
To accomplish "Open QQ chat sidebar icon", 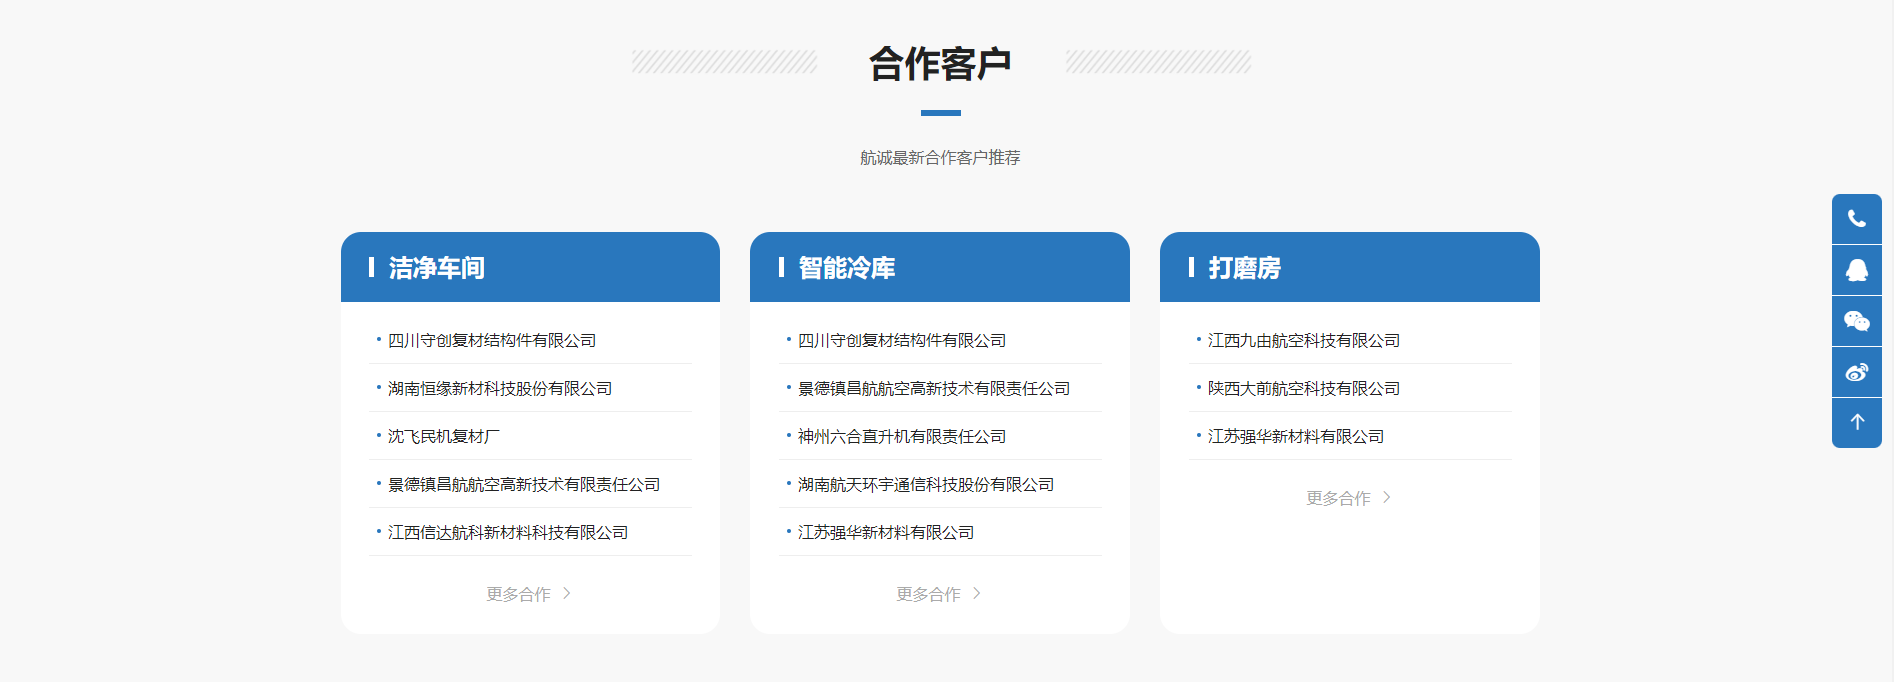I will point(1857,270).
